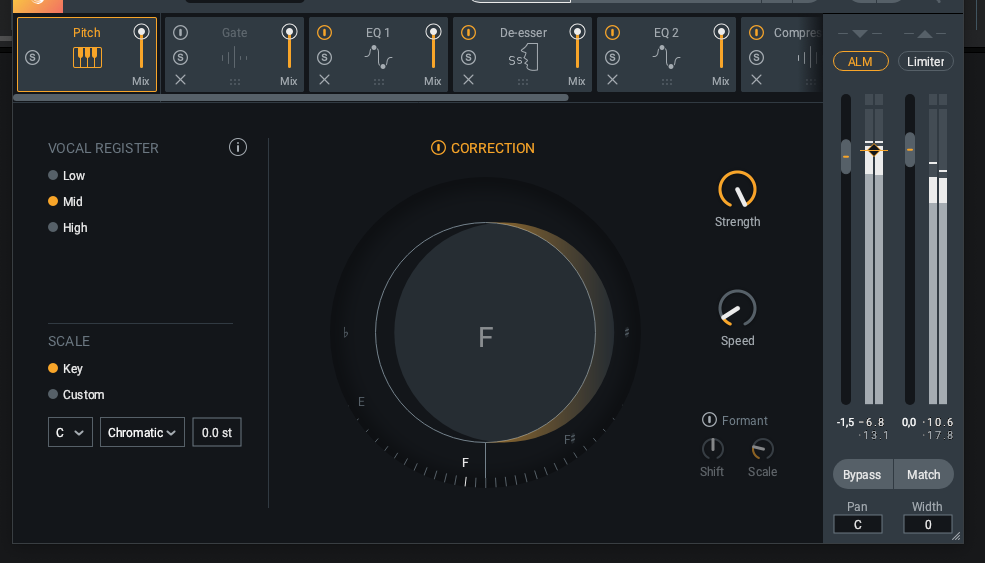
Task: Click the Limiter button
Action: pyautogui.click(x=925, y=62)
